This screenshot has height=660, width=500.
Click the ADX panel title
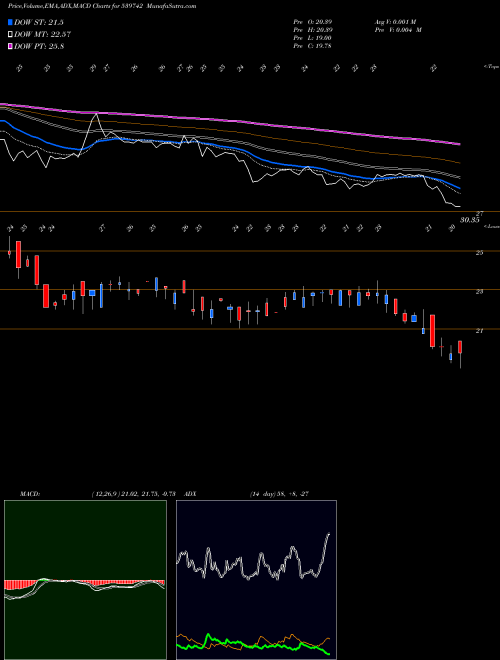pos(190,494)
